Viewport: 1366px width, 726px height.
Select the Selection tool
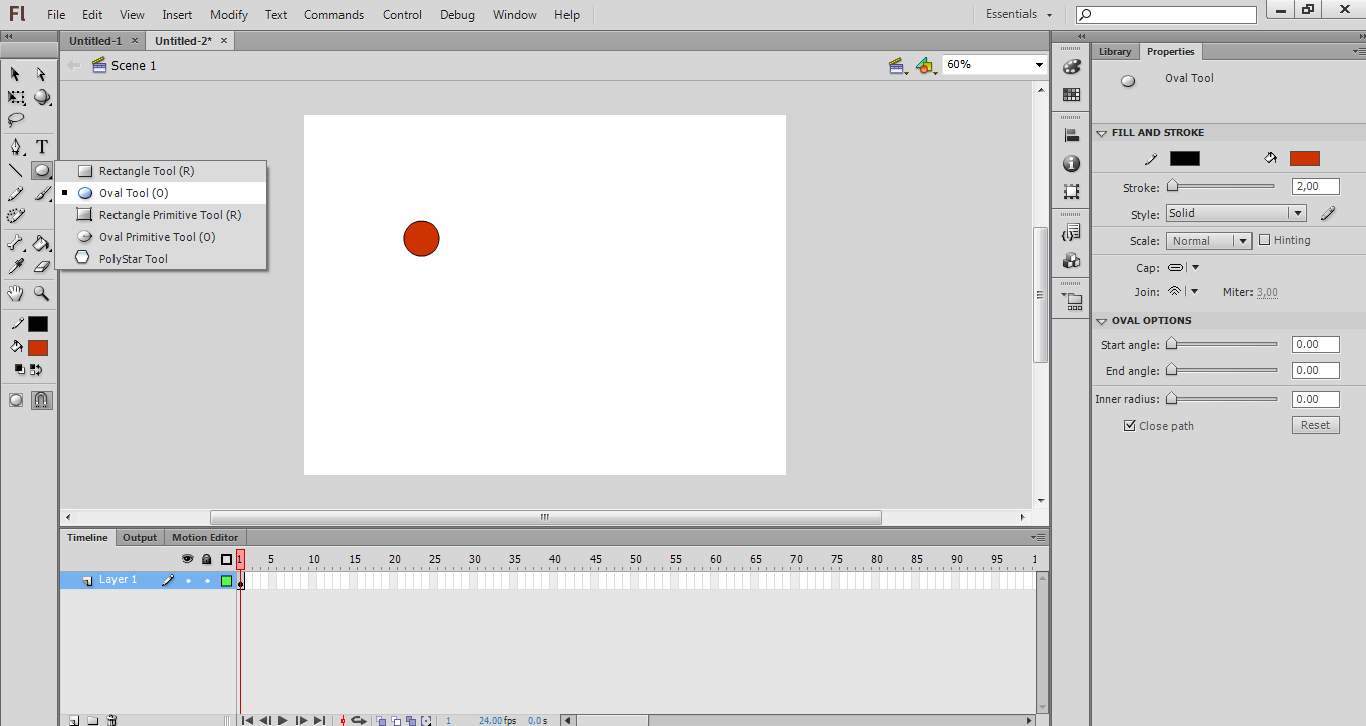pos(14,74)
